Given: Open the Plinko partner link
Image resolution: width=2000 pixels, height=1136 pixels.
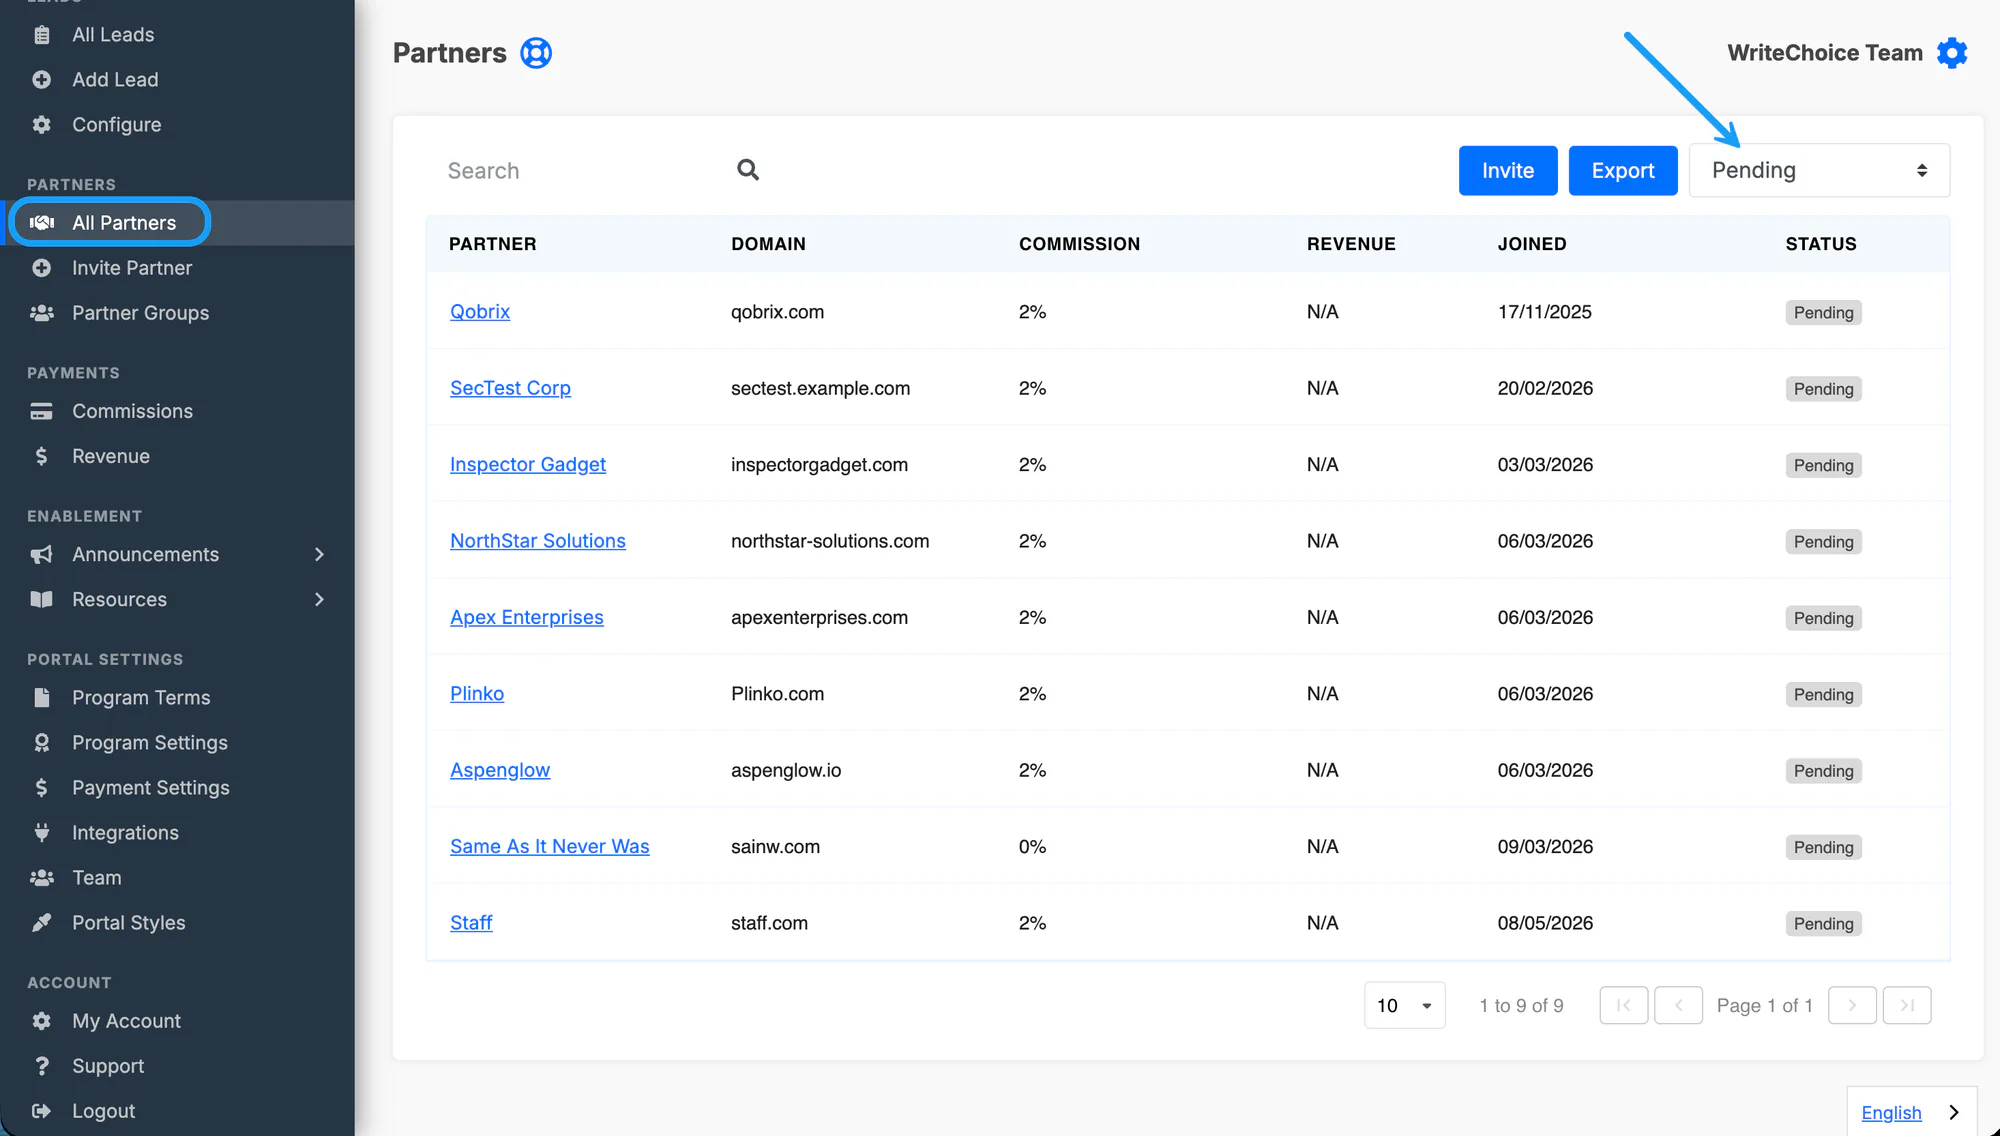Looking at the screenshot, I should click(477, 693).
